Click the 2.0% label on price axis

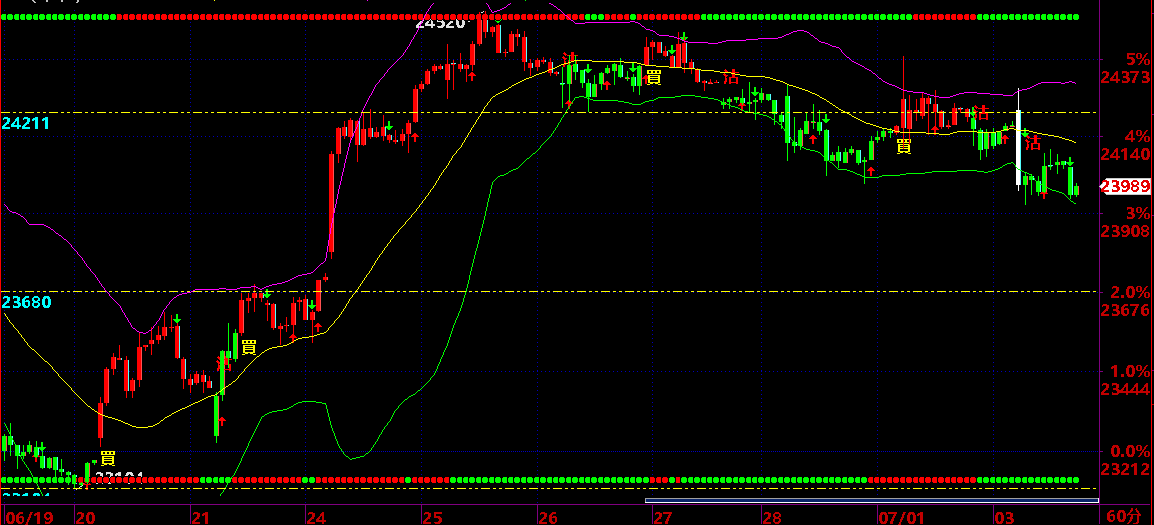pyautogui.click(x=1130, y=292)
